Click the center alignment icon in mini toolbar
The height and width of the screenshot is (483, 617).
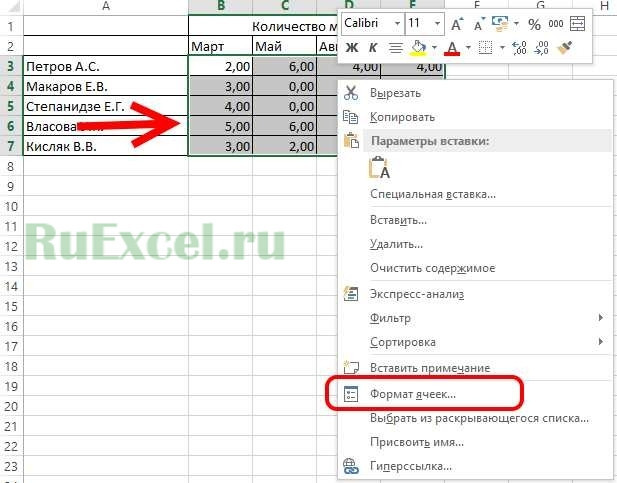click(395, 48)
